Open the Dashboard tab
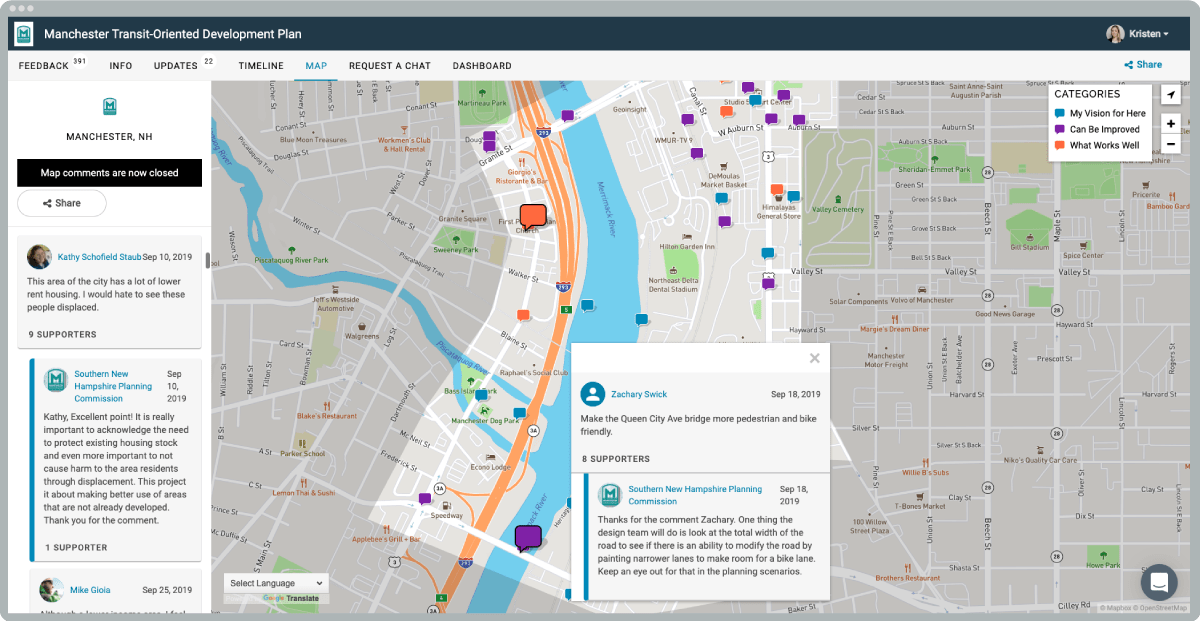 pos(482,65)
